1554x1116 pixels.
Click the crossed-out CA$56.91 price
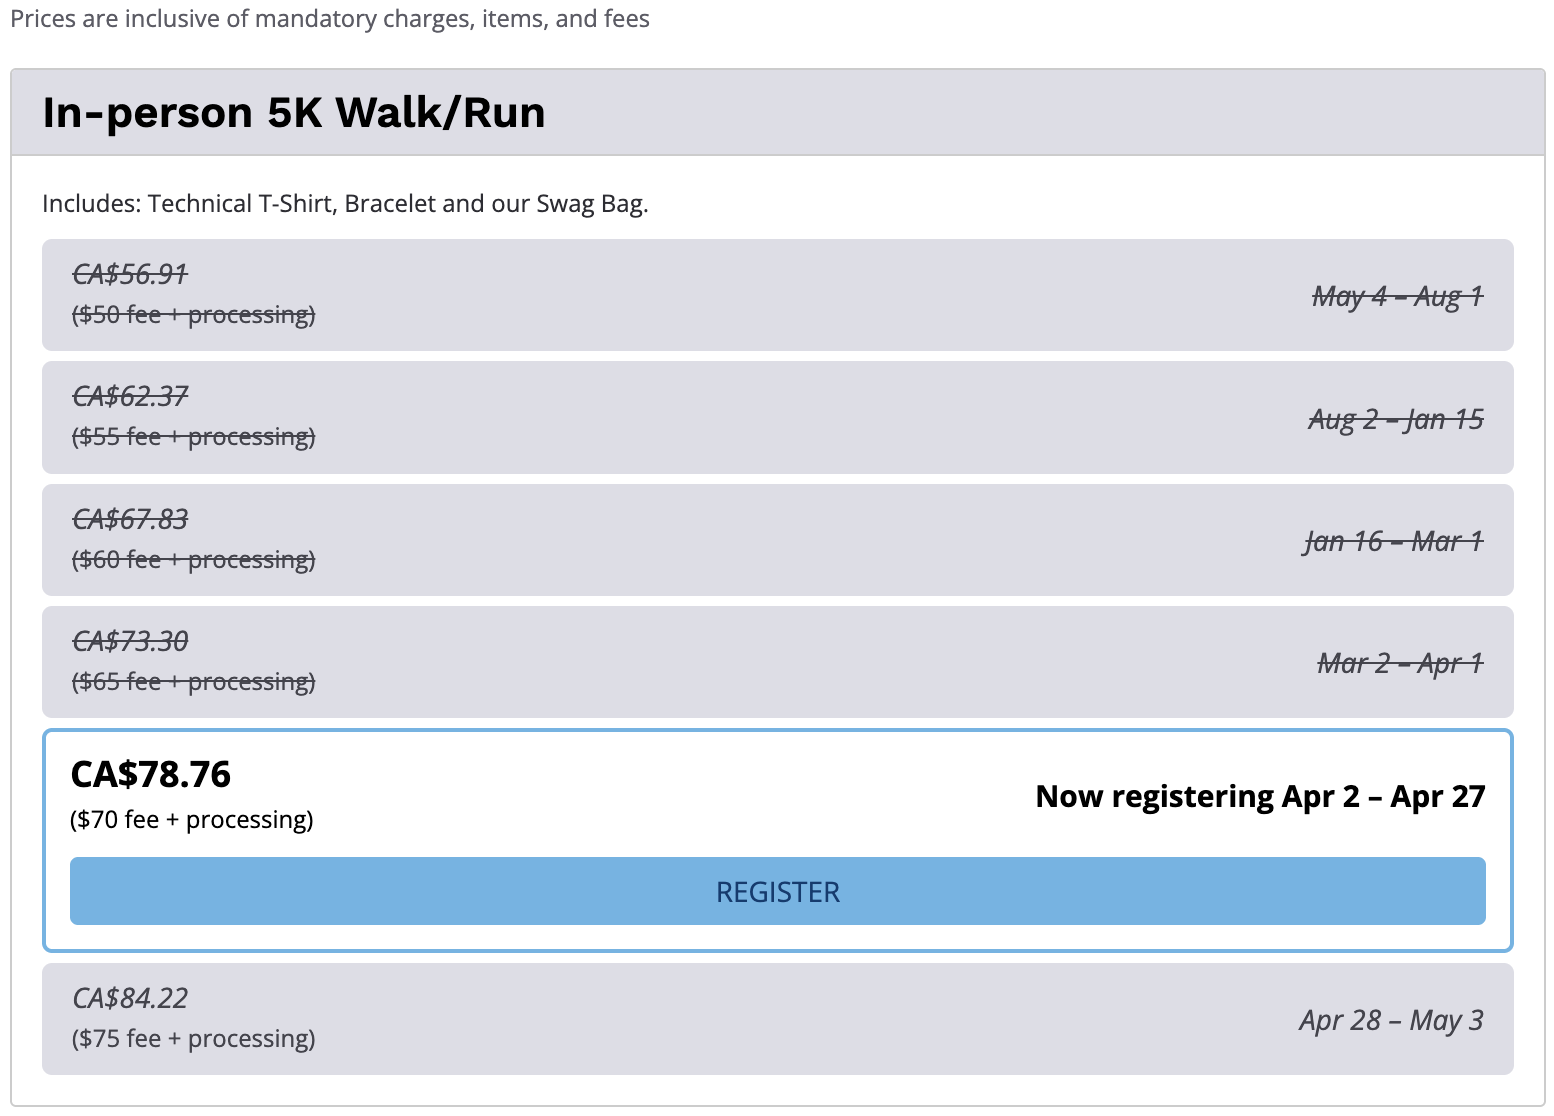tap(130, 274)
